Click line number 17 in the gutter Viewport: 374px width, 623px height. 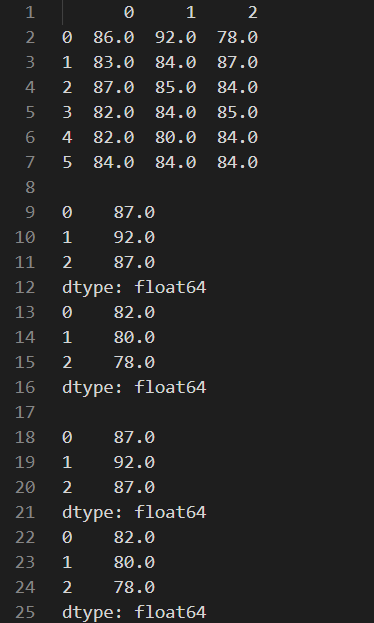click(25, 412)
